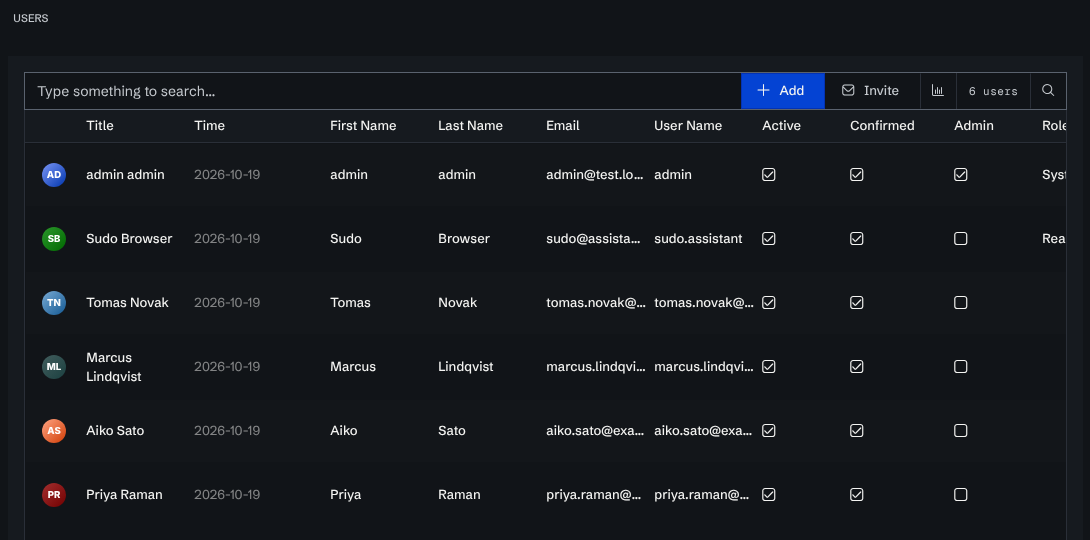Toggle Active checkbox for Tomas Novak
This screenshot has width=1090, height=540.
(769, 302)
